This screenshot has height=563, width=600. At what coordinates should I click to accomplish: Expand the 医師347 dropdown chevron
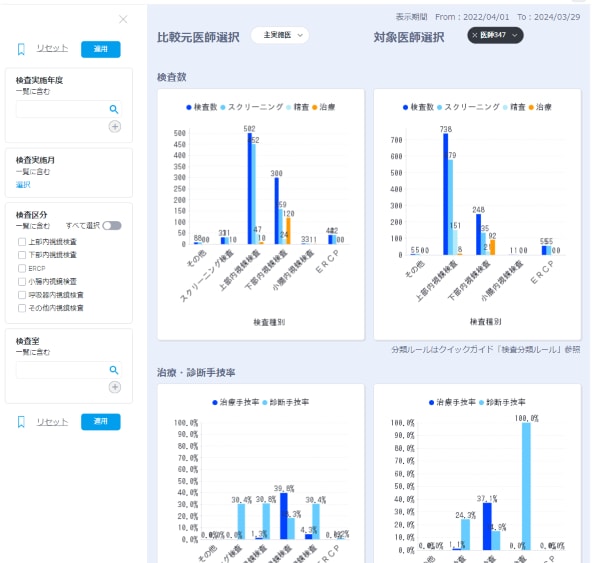pos(515,35)
